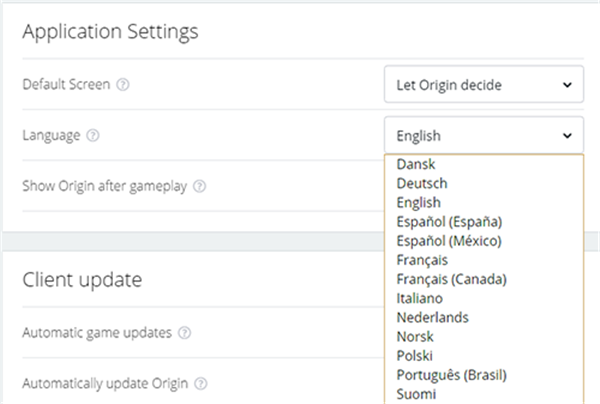Select Suomi at the bottom of list
This screenshot has height=404, width=600.
pos(416,394)
